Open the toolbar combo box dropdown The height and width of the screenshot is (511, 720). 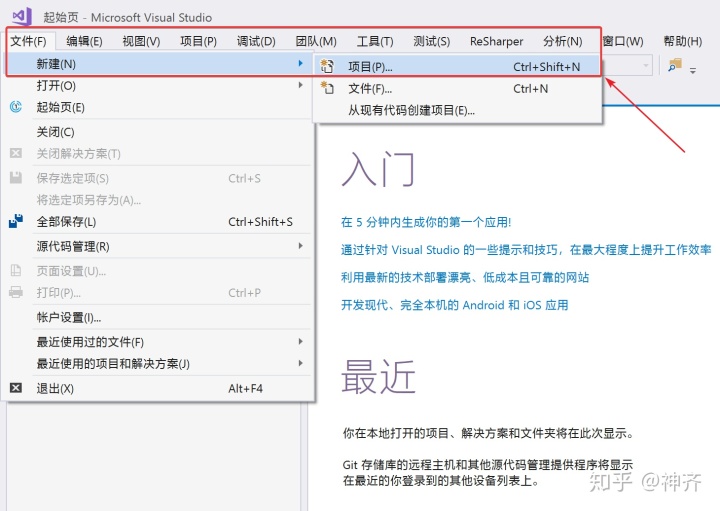point(646,66)
